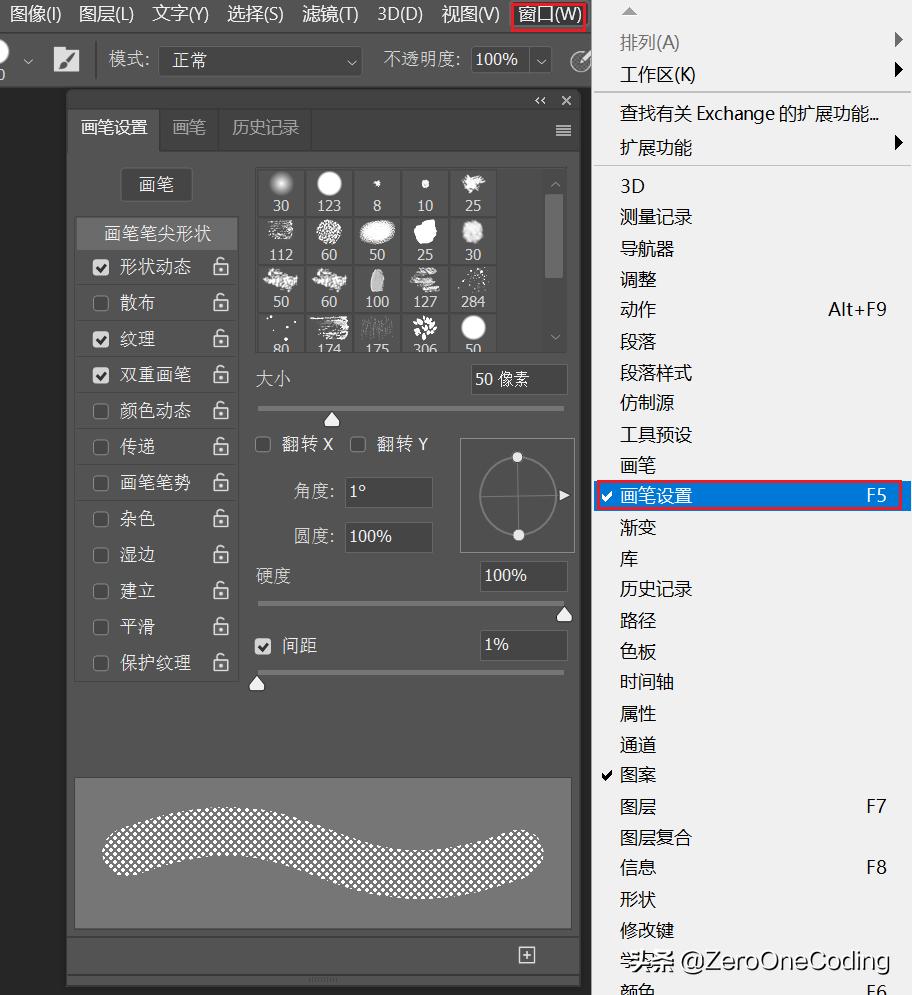Image resolution: width=912 pixels, height=995 pixels.
Task: Lock the 纹理 brush setting
Action: tap(220, 339)
